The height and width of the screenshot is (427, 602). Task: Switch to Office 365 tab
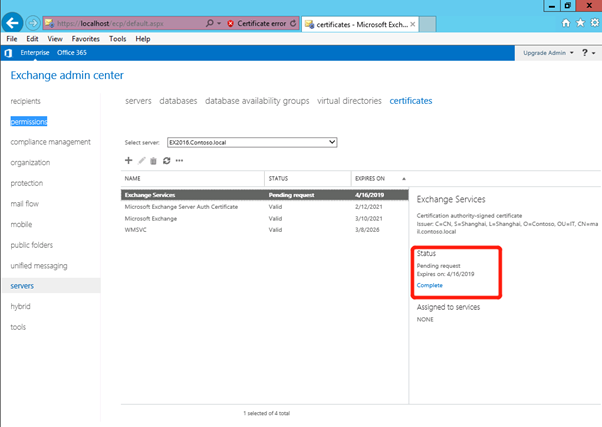click(x=72, y=53)
